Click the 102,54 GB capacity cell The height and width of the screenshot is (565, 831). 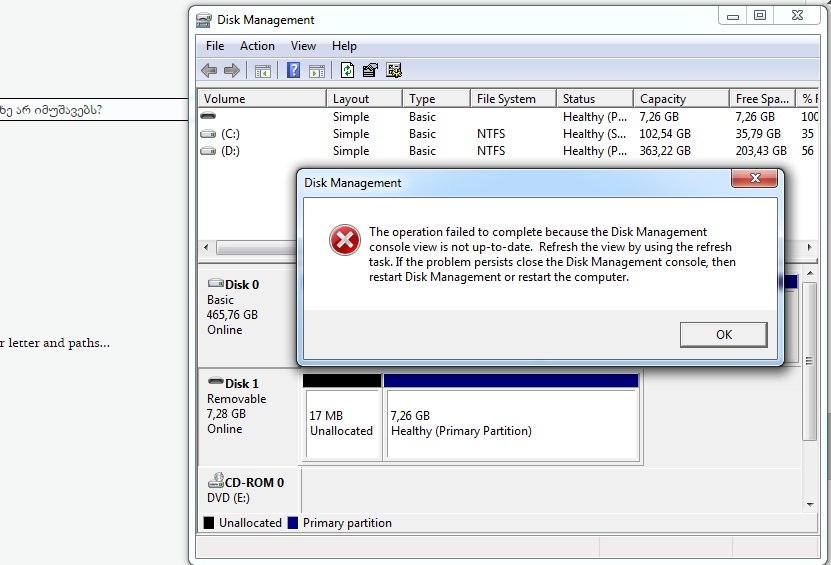point(665,134)
